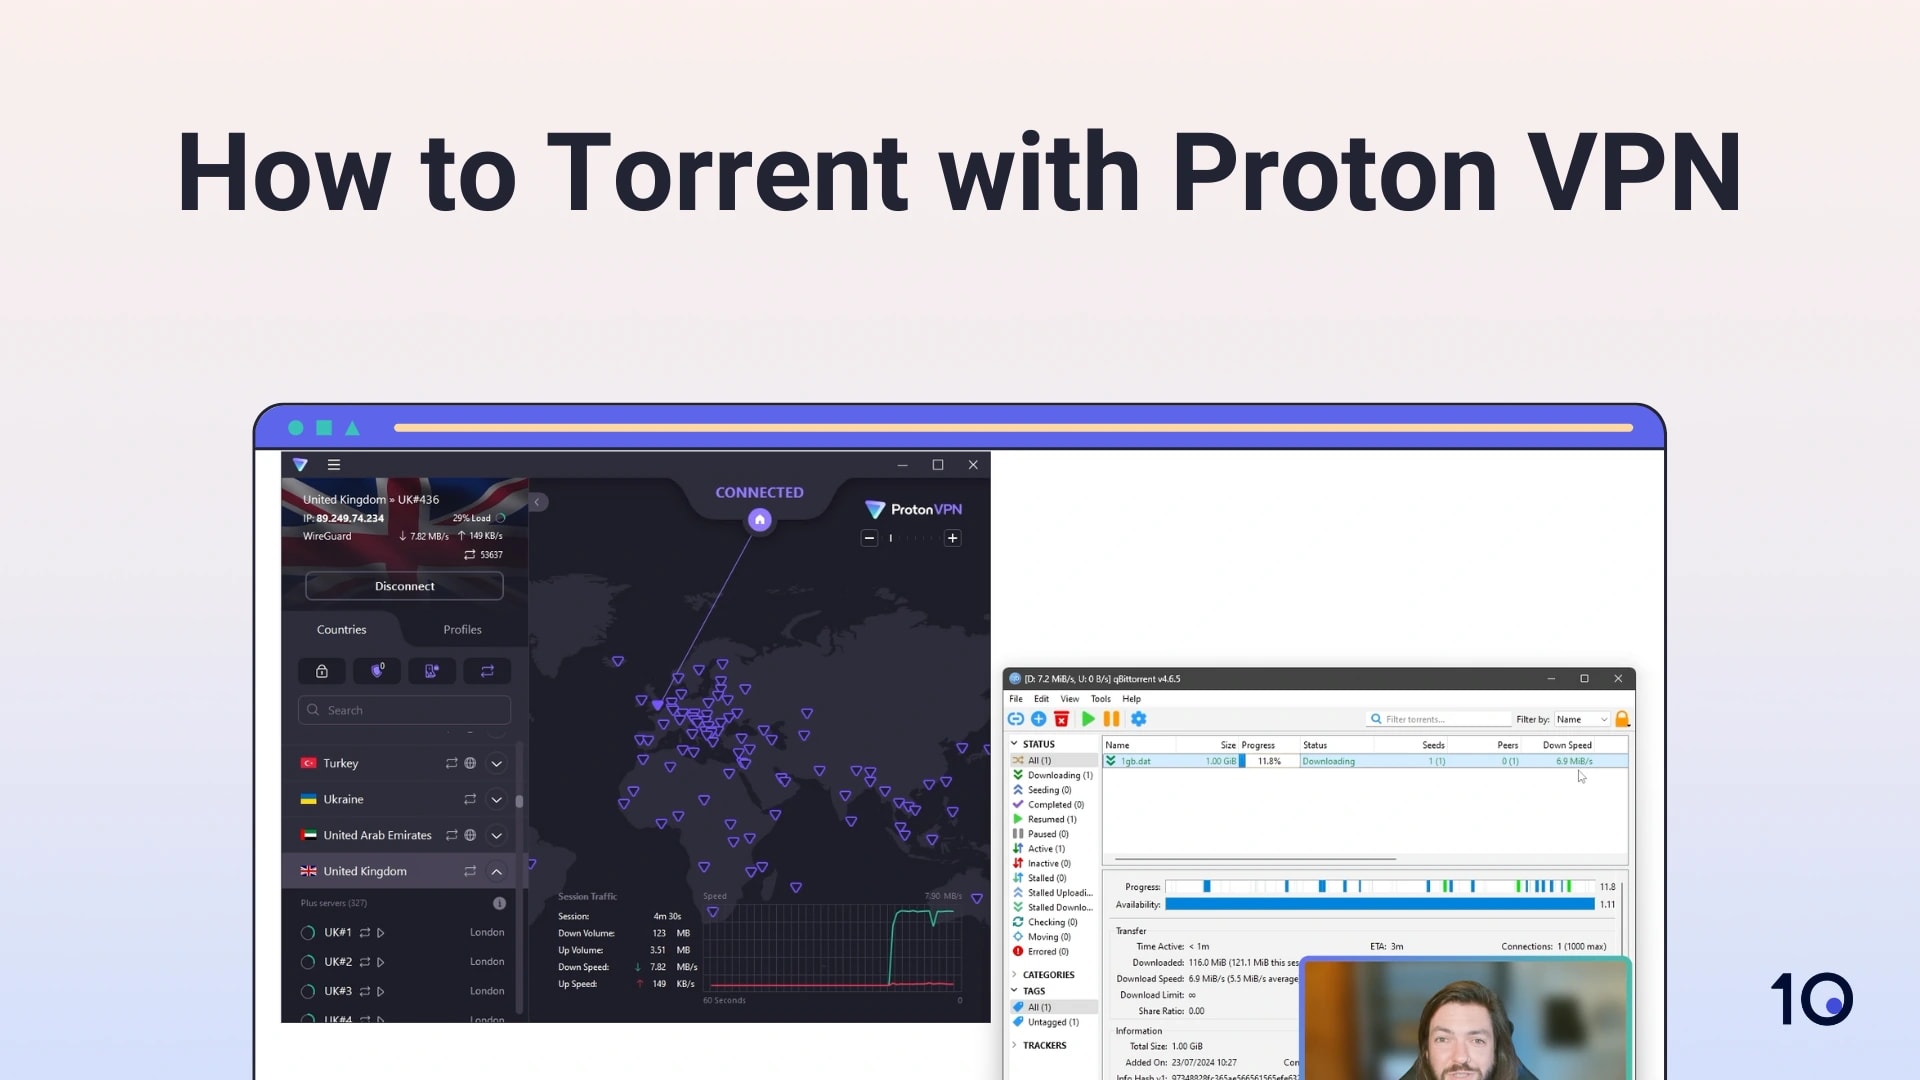The width and height of the screenshot is (1920, 1080).
Task: Collapse the Proton VPN sidebar arrow
Action: click(x=537, y=502)
